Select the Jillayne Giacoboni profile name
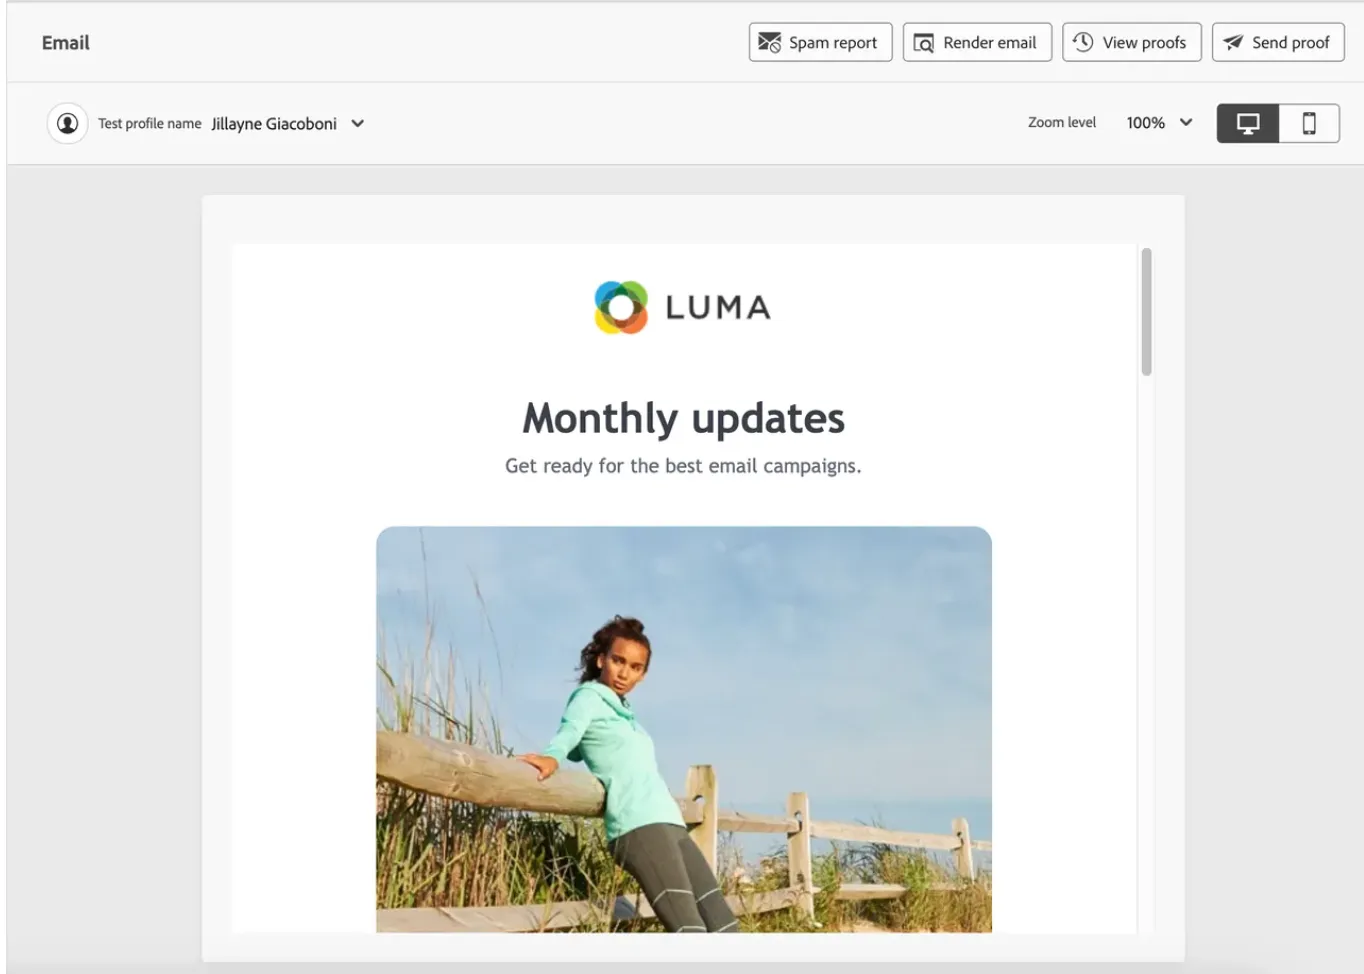 point(274,124)
